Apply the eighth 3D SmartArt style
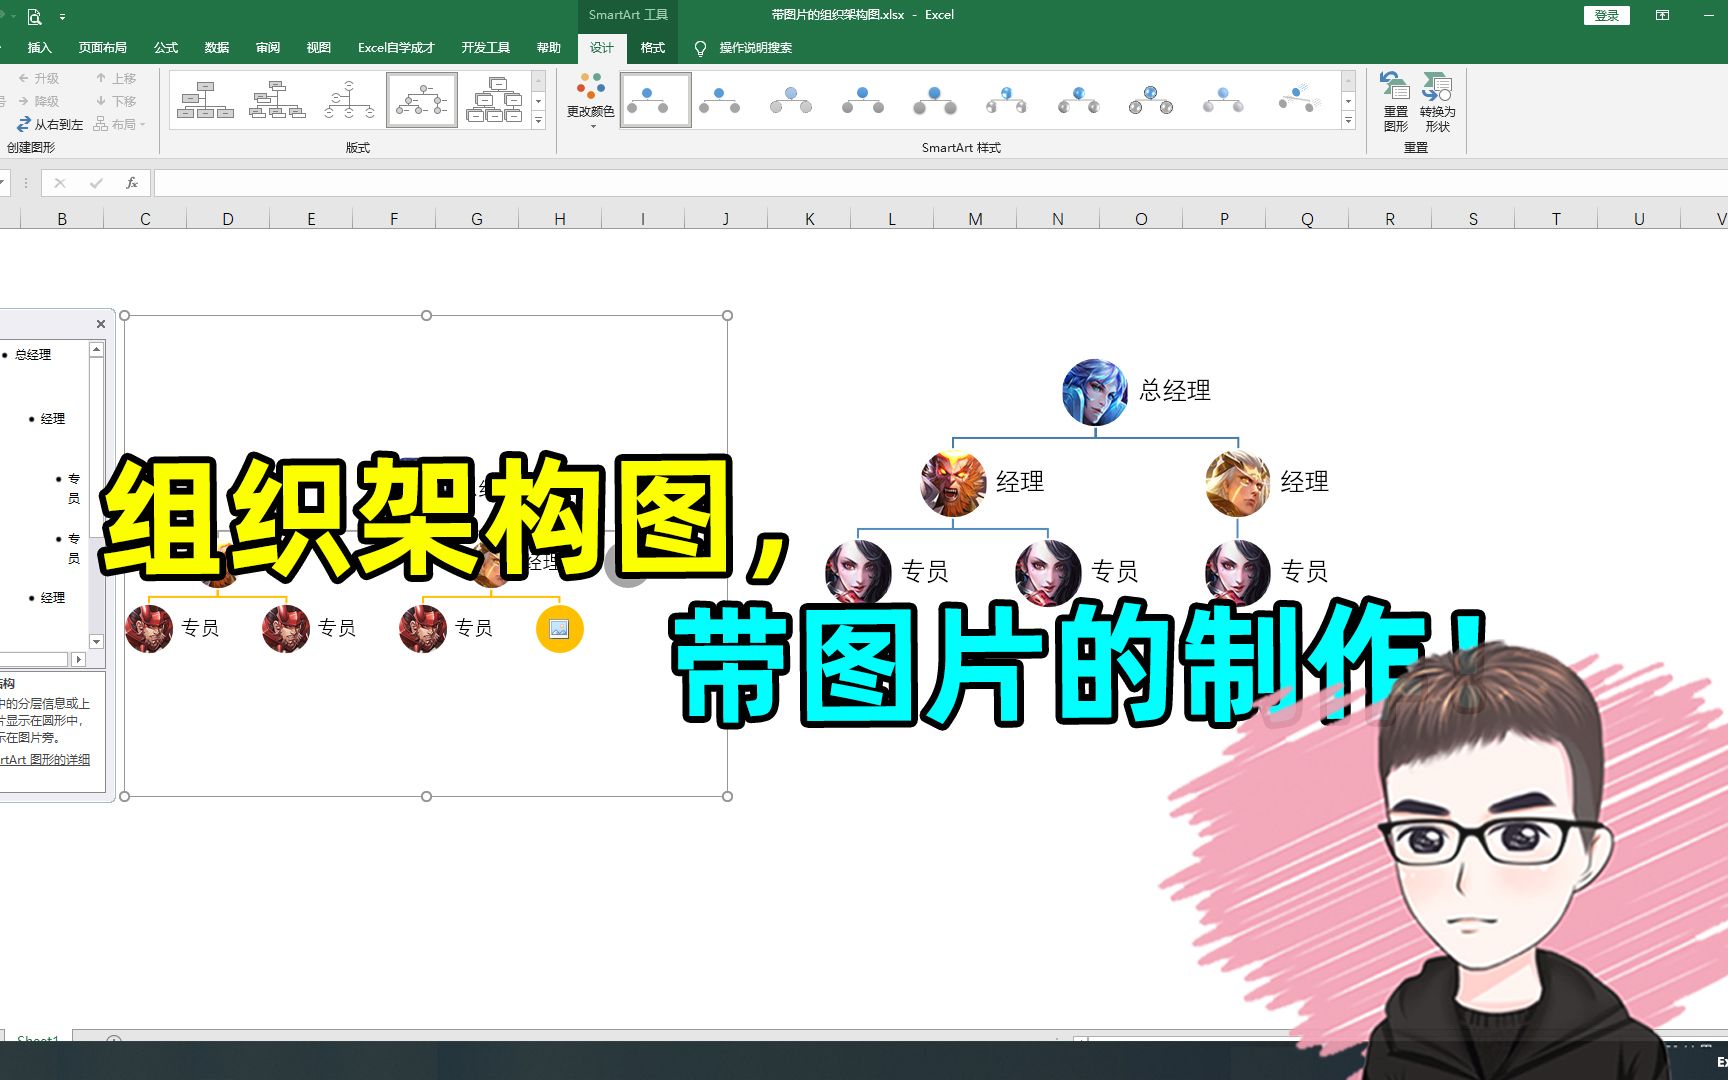 pyautogui.click(x=1151, y=100)
